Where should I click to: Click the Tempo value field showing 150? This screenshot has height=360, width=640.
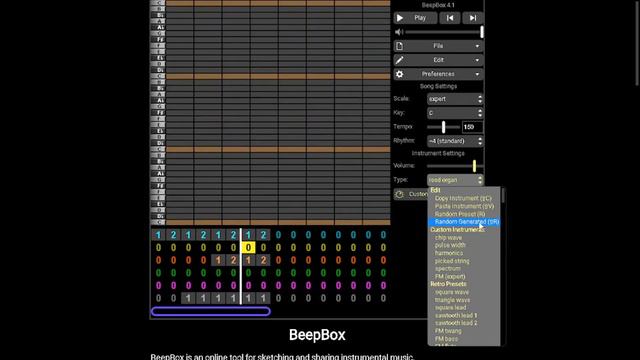[x=472, y=127]
